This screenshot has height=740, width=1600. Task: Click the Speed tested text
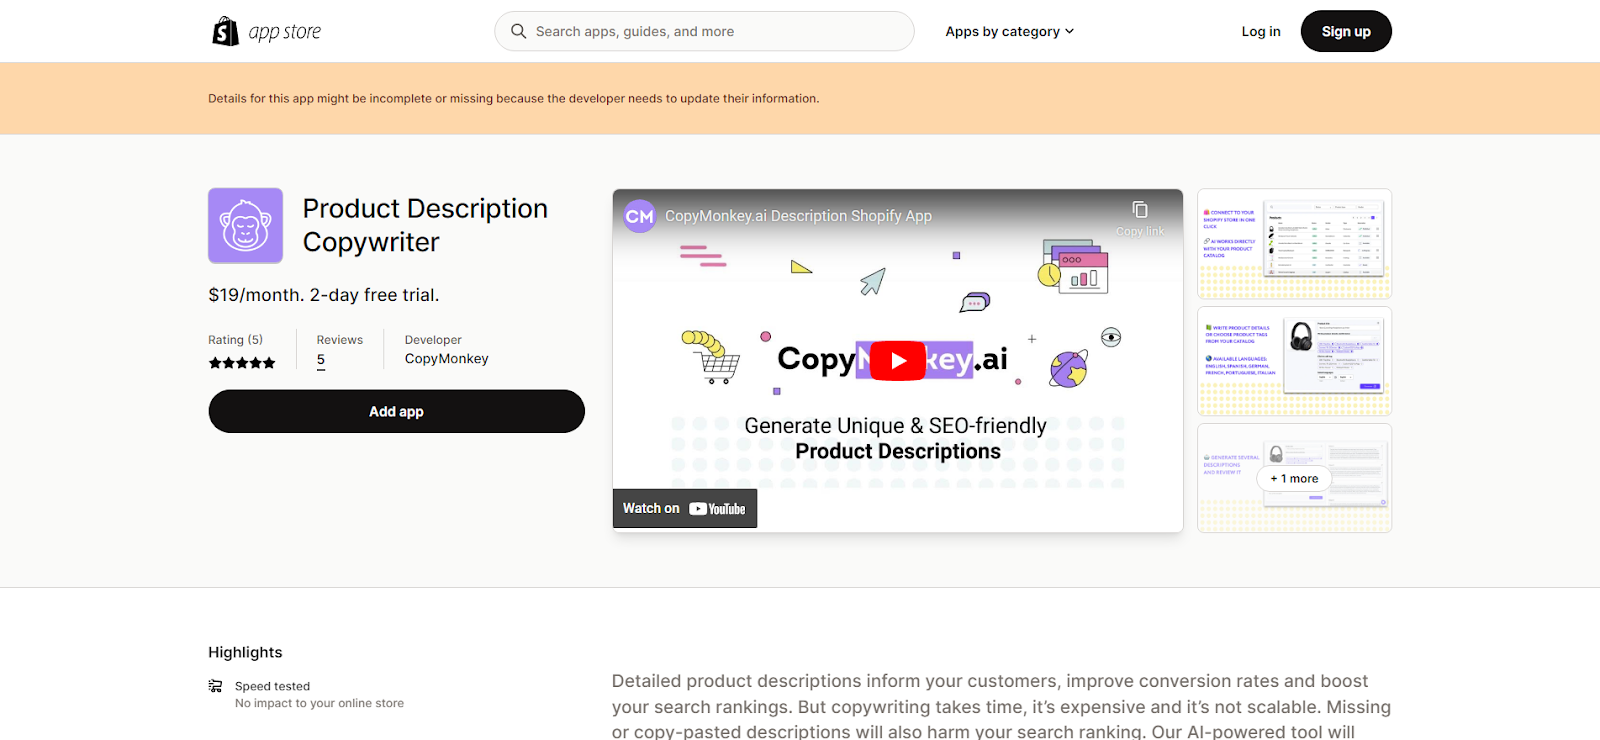pyautogui.click(x=272, y=686)
